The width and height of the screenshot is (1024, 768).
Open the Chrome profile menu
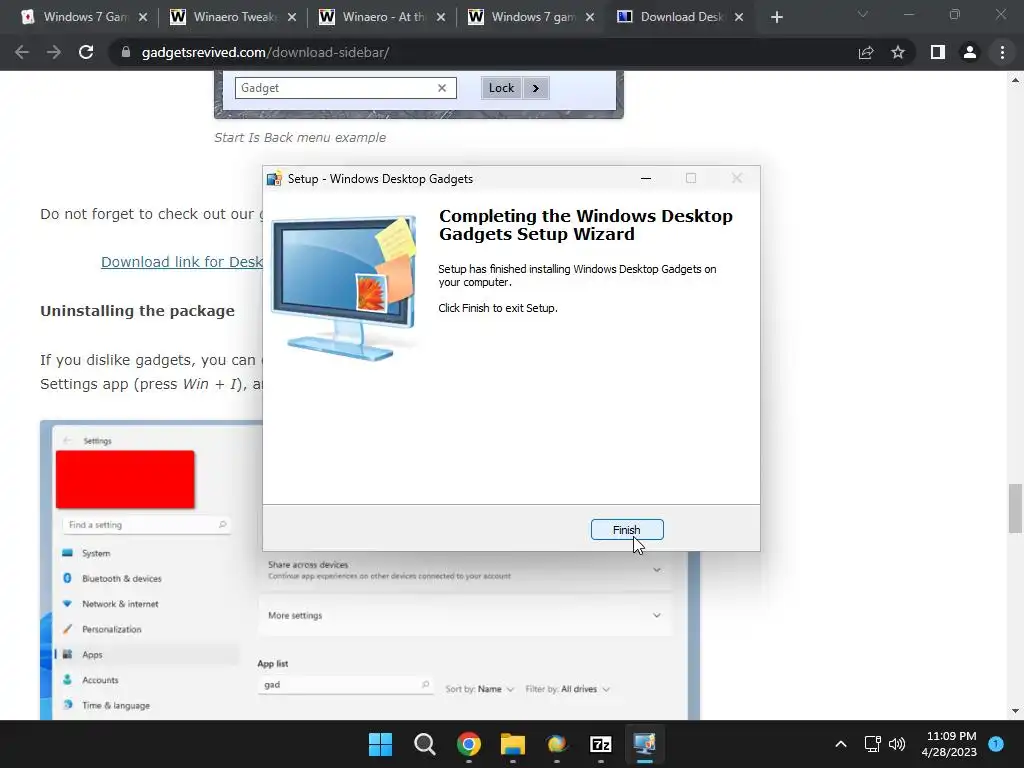970,52
